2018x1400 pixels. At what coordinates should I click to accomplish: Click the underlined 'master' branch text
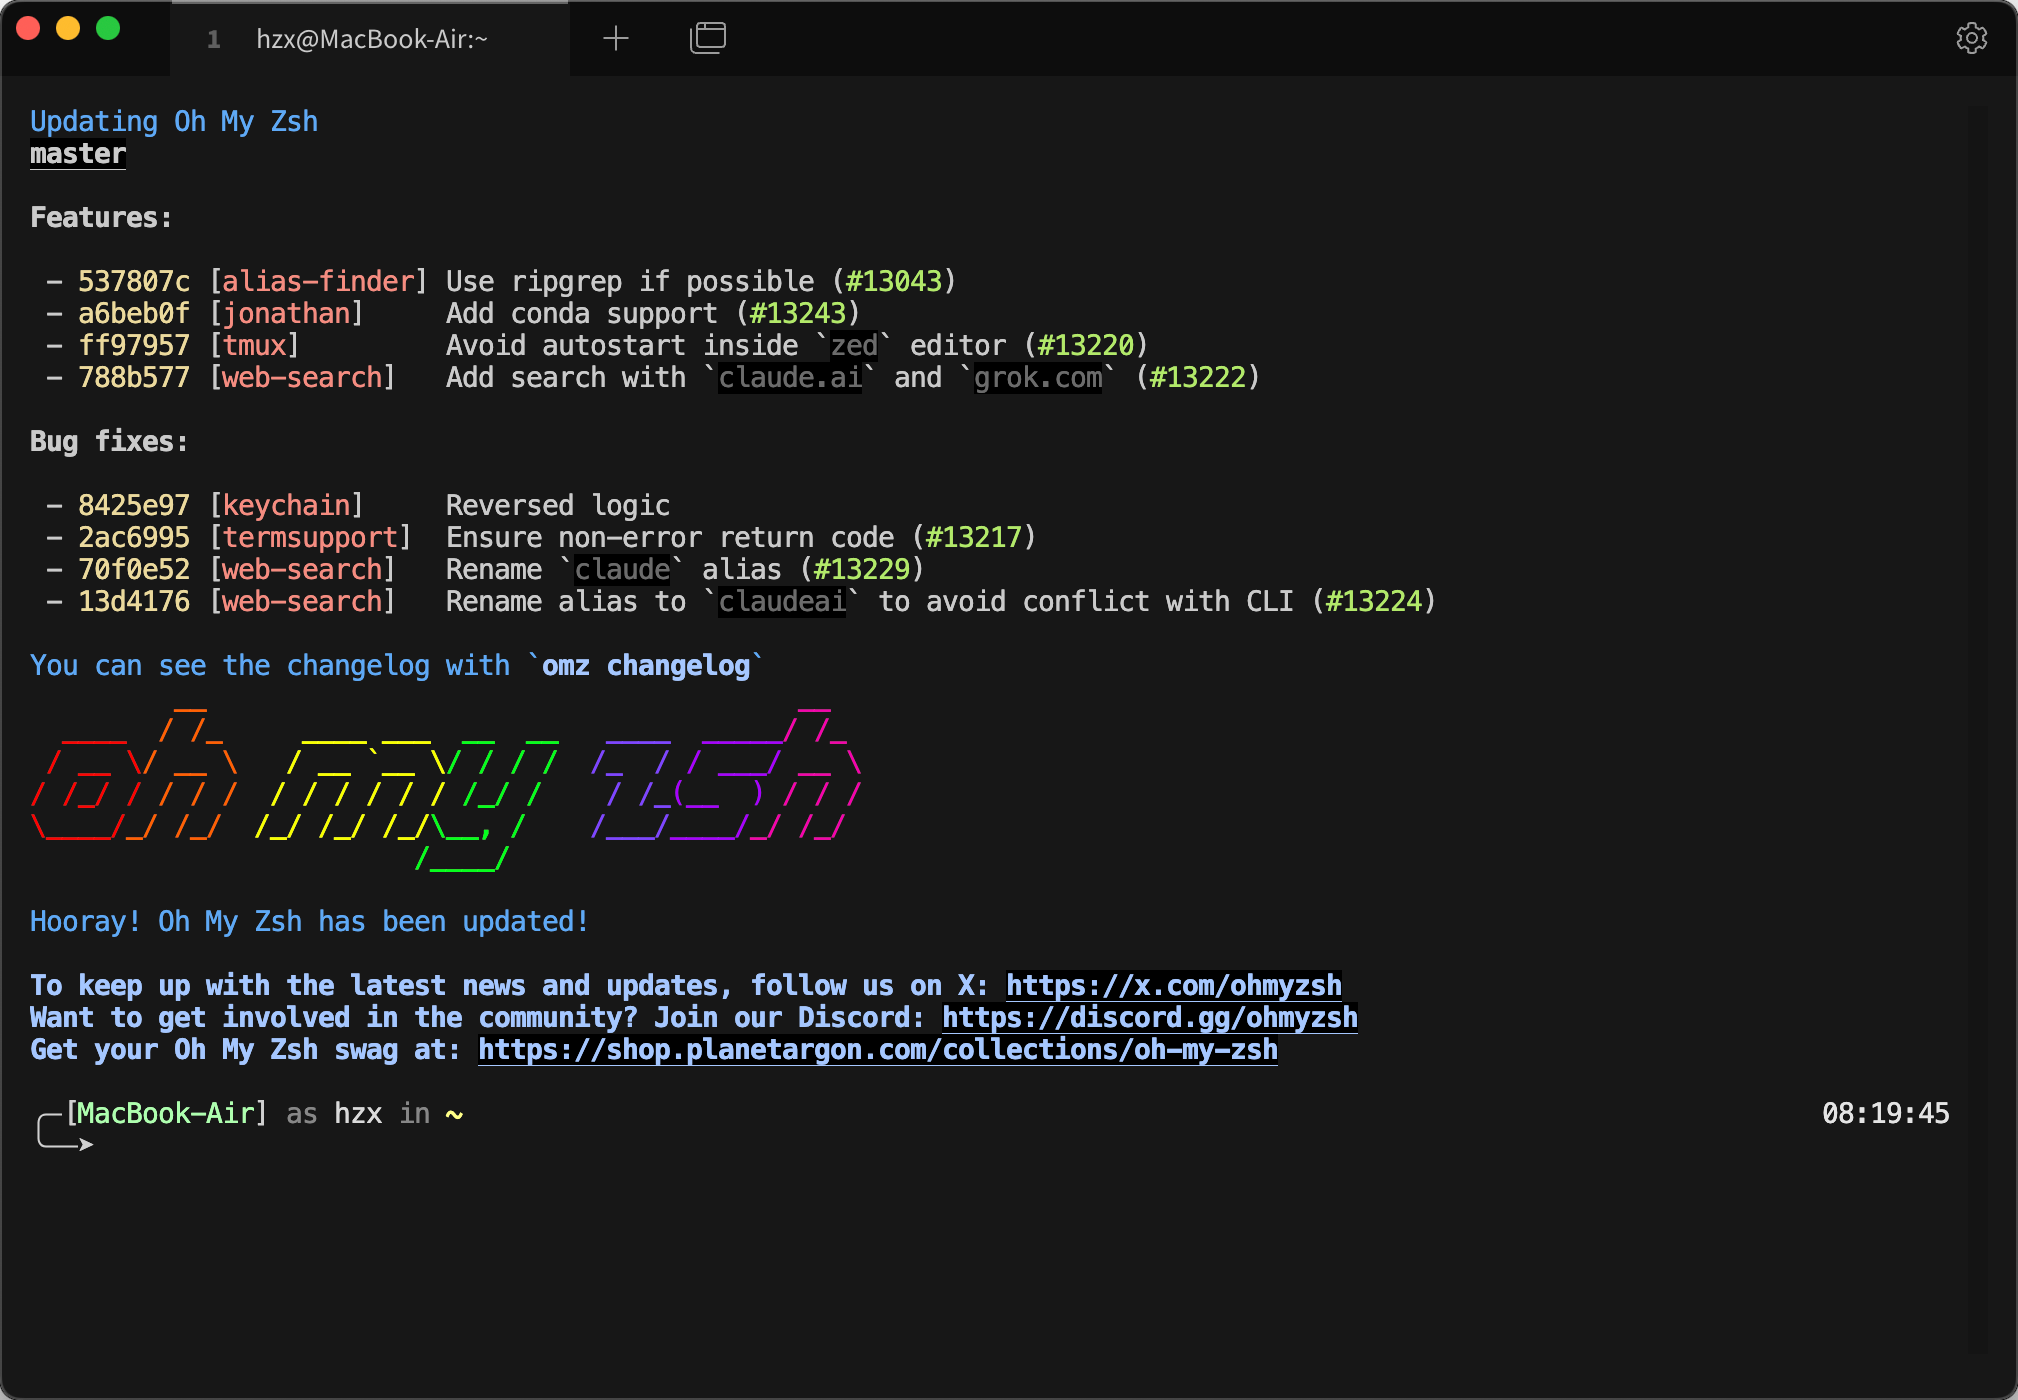click(x=78, y=154)
